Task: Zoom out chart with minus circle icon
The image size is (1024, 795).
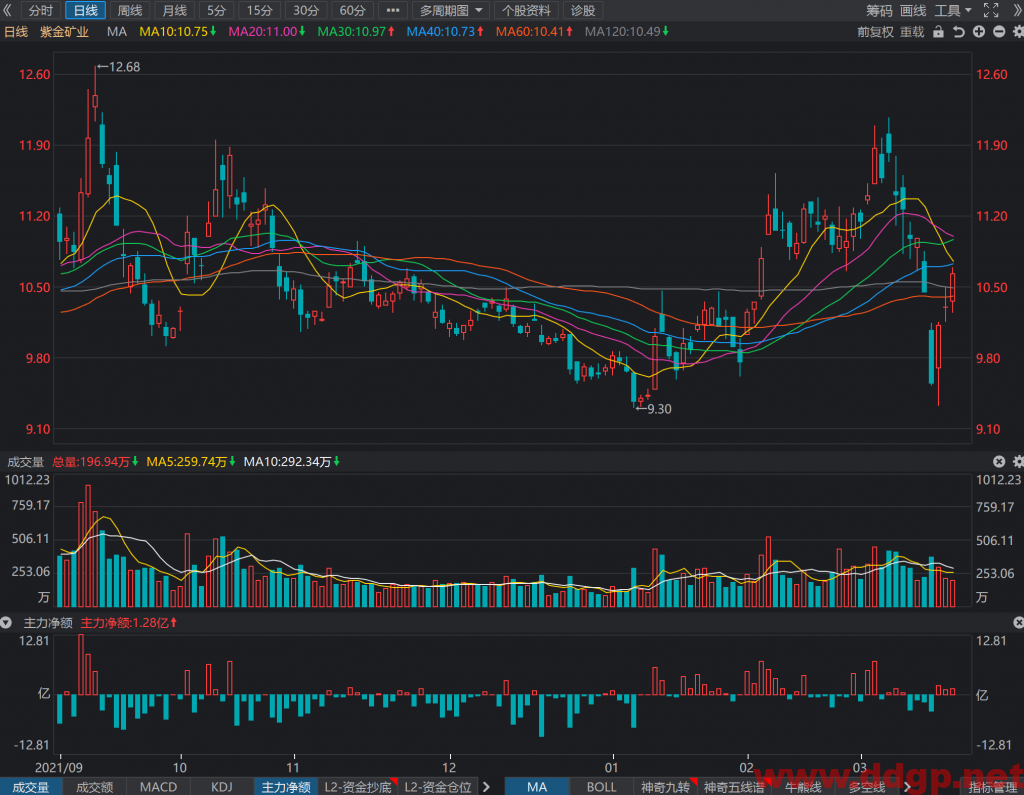Action: 999,31
